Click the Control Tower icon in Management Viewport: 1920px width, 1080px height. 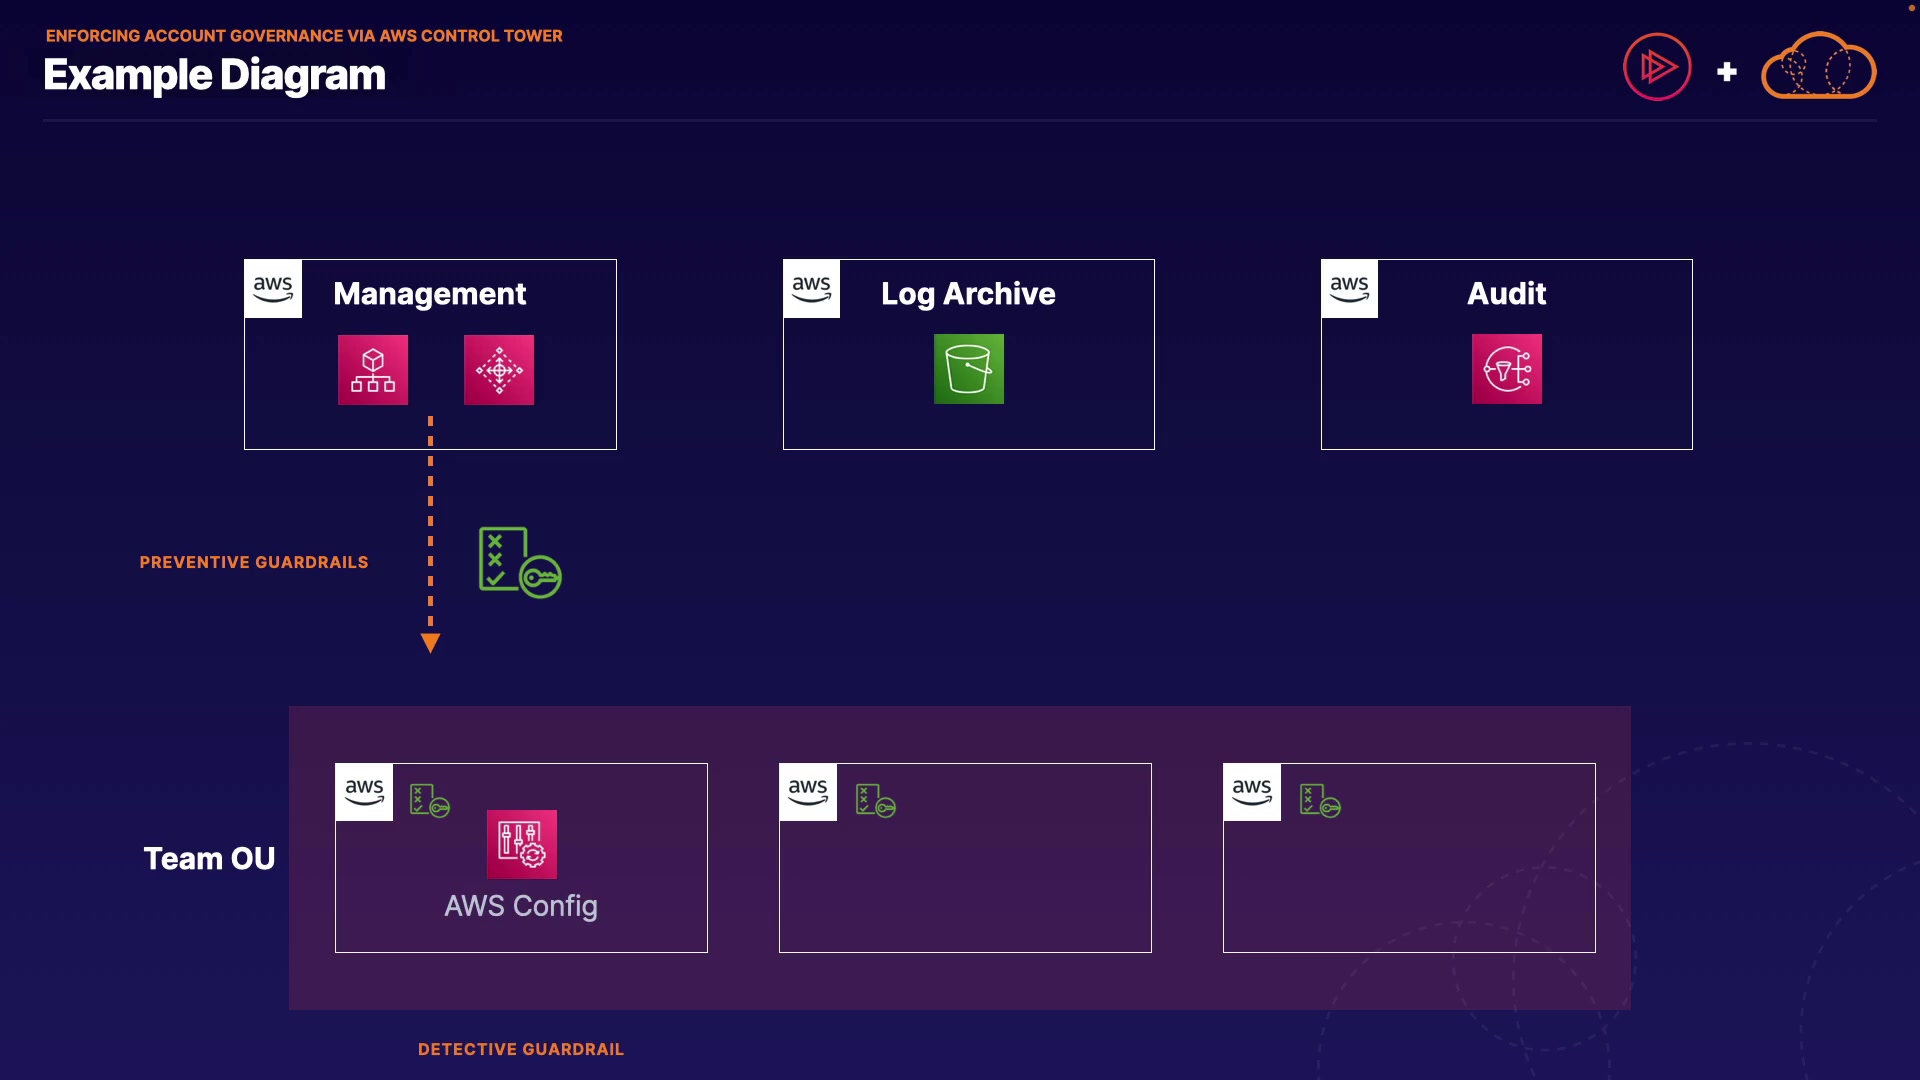[x=499, y=370]
